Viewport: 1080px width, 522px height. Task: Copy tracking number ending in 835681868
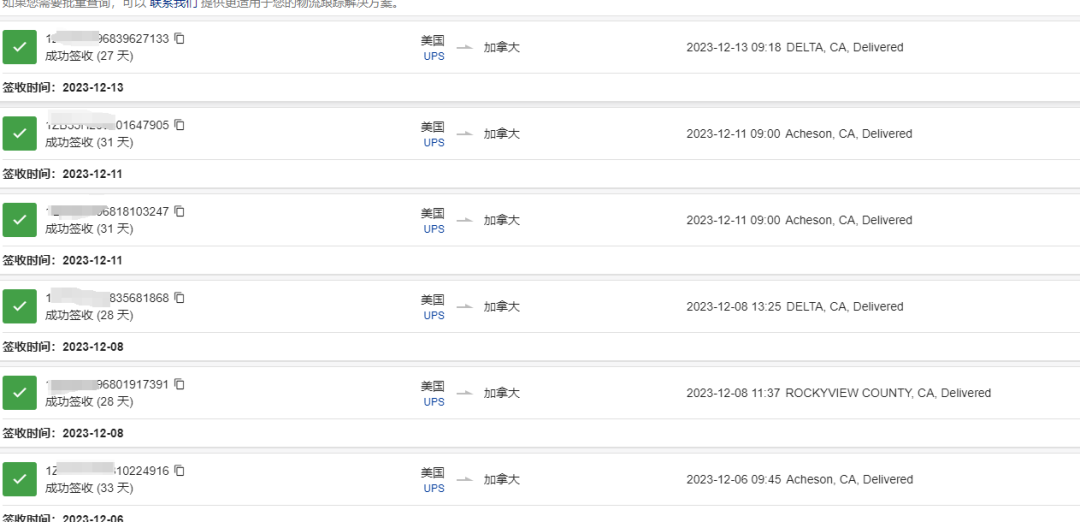tap(179, 298)
